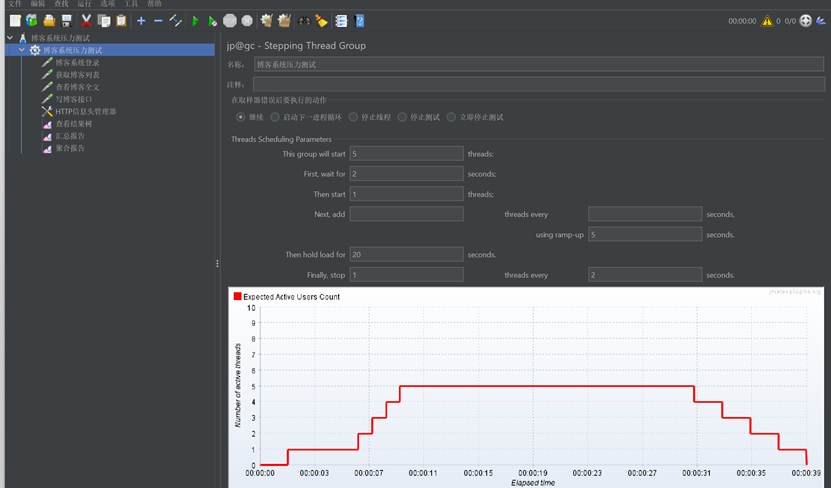The height and width of the screenshot is (488, 831).
Task: Click the using ramp-up seconds field
Action: (645, 234)
